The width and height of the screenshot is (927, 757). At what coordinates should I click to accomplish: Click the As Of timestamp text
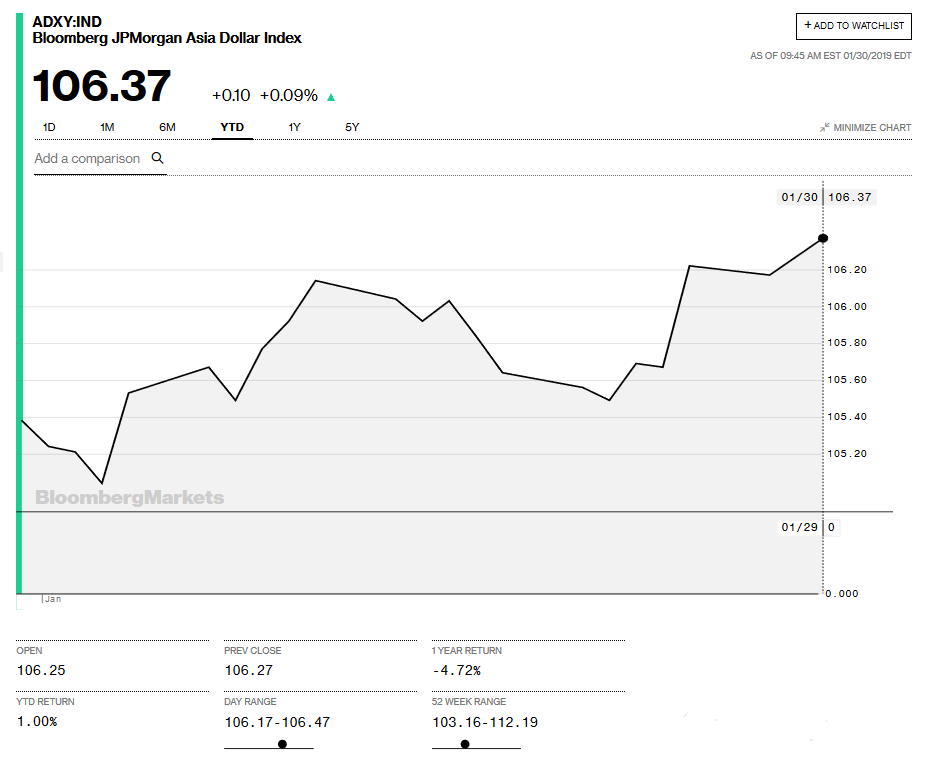point(831,56)
